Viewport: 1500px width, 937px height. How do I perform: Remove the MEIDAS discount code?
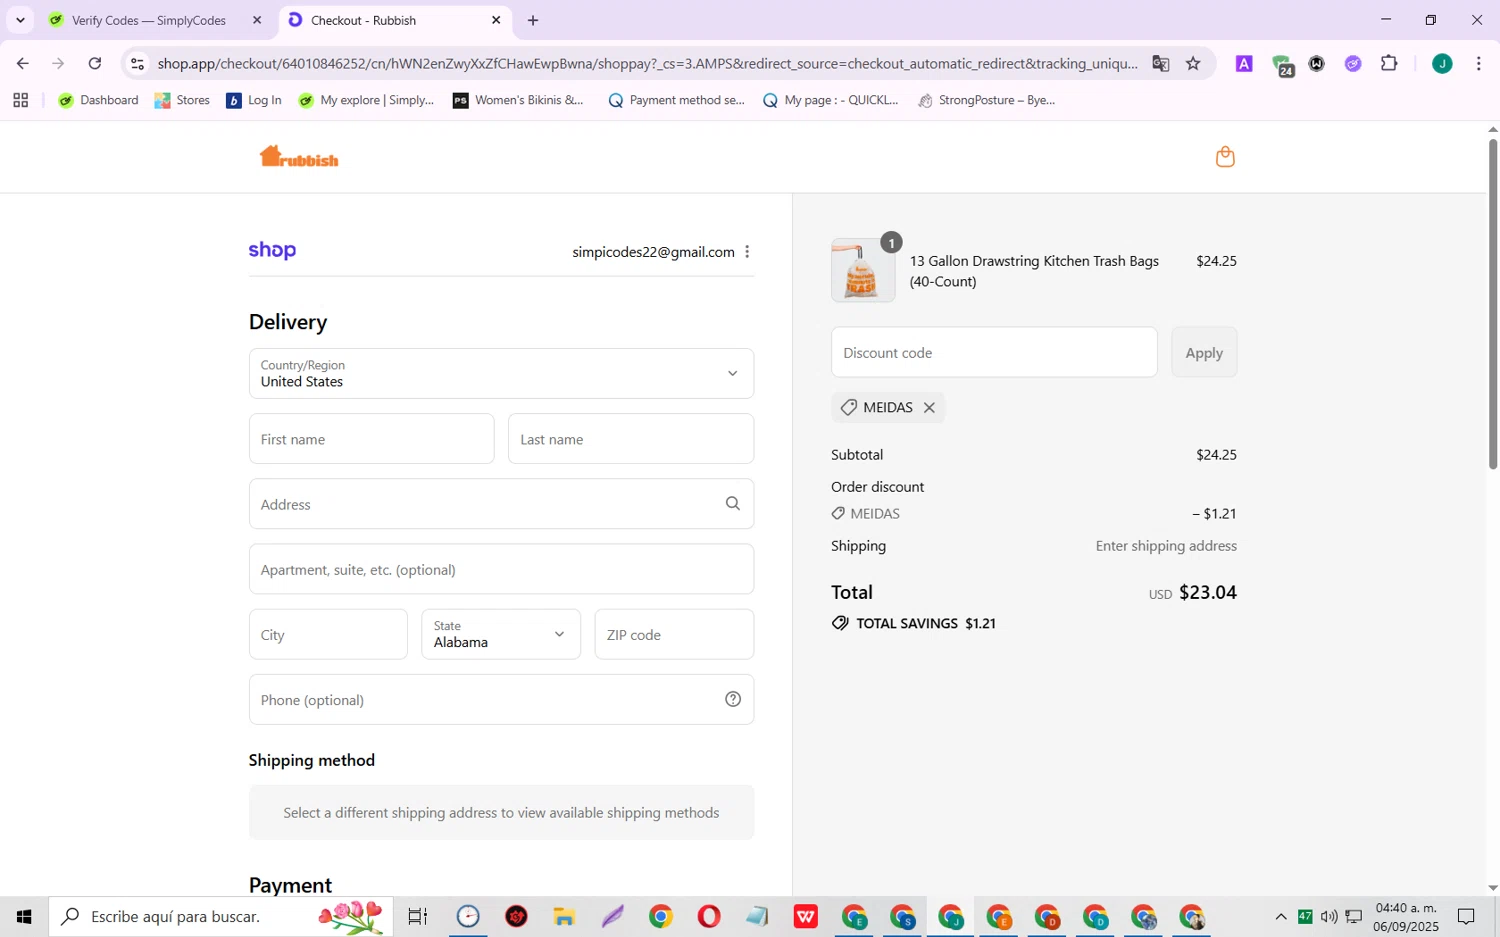point(929,408)
